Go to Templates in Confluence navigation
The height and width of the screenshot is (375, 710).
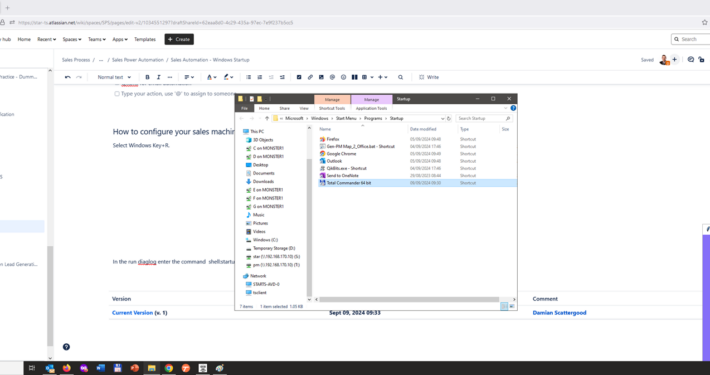145,39
